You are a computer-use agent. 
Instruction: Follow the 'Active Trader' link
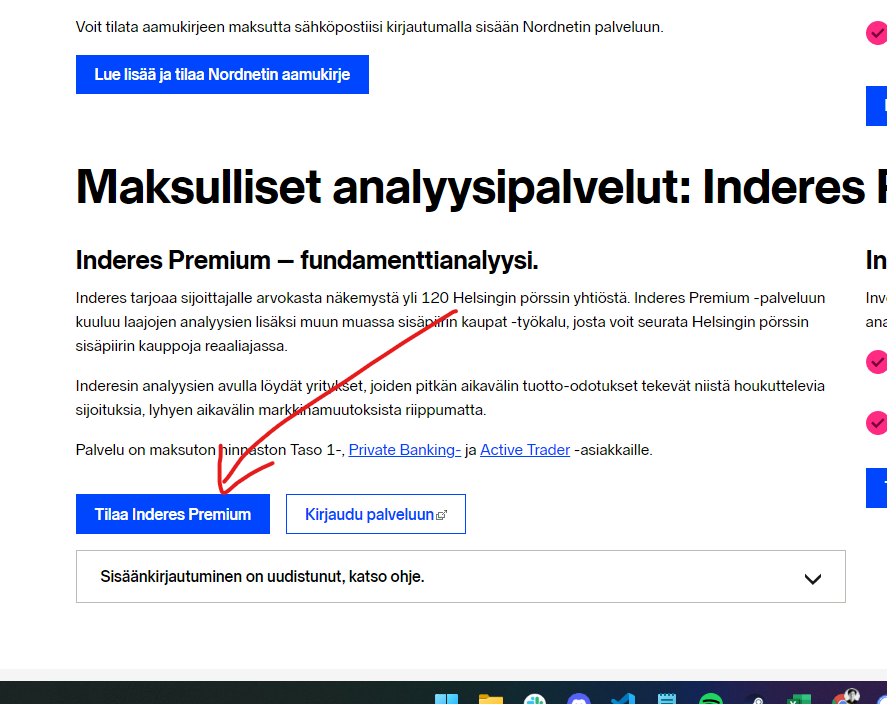[525, 450]
